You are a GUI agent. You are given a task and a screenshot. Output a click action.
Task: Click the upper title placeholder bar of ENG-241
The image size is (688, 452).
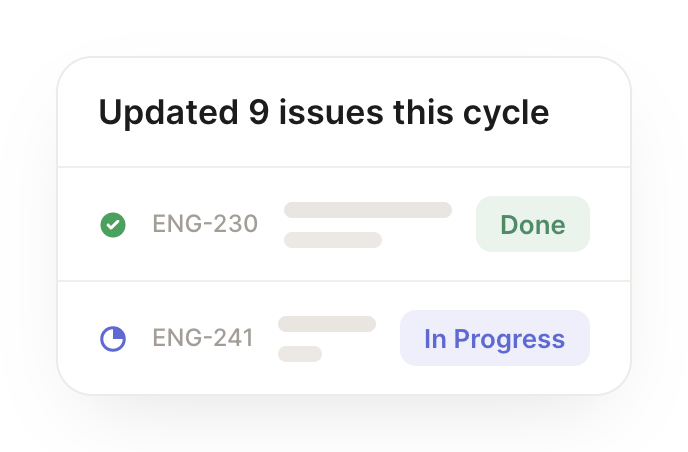[327, 324]
